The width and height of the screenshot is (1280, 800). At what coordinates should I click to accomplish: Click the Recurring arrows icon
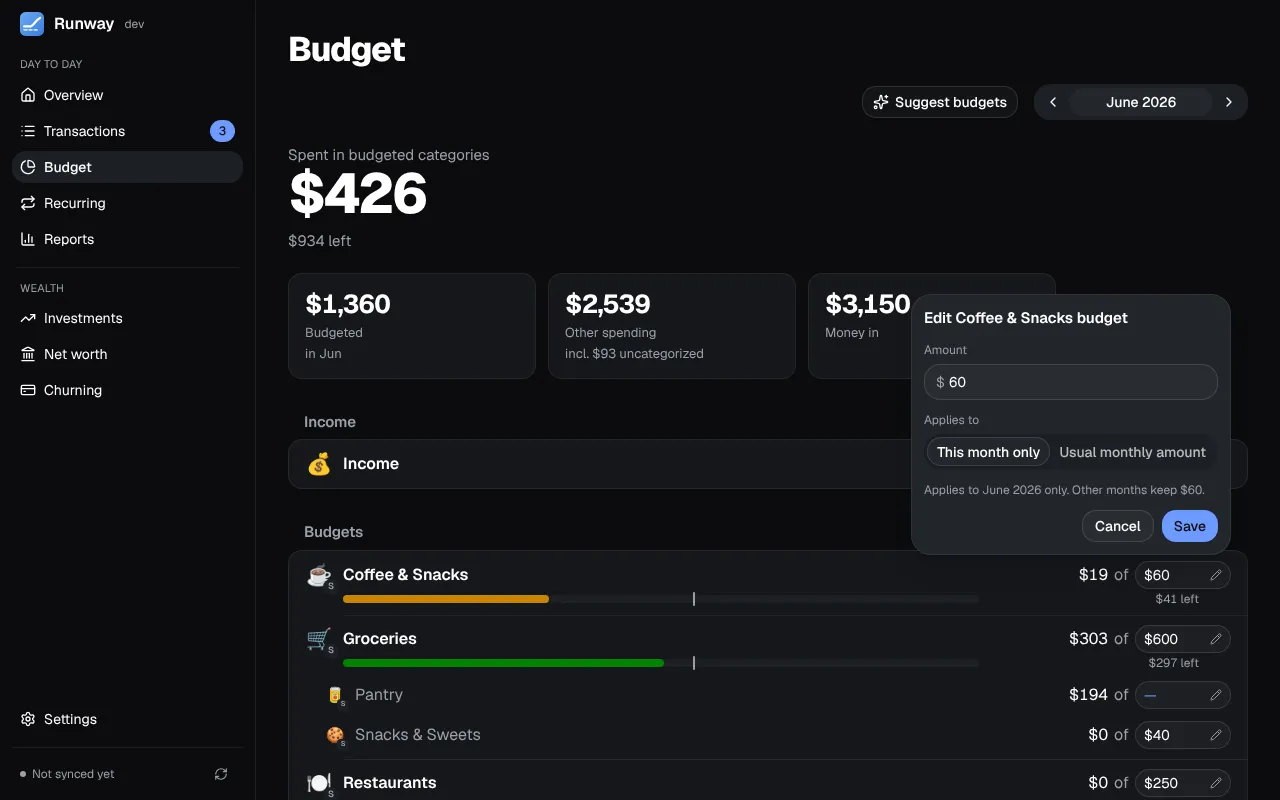[x=28, y=203]
